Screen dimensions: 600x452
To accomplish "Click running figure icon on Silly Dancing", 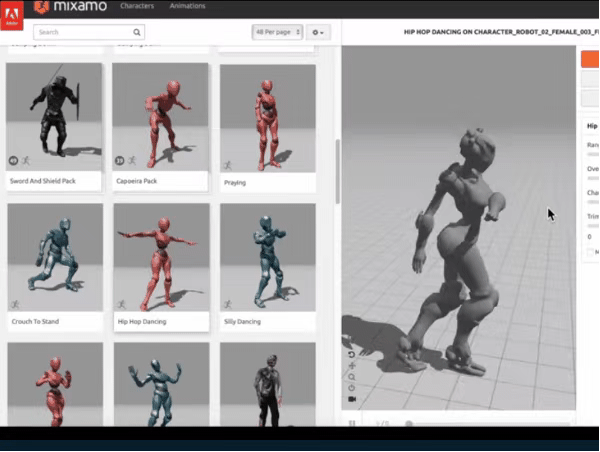I will point(228,305).
